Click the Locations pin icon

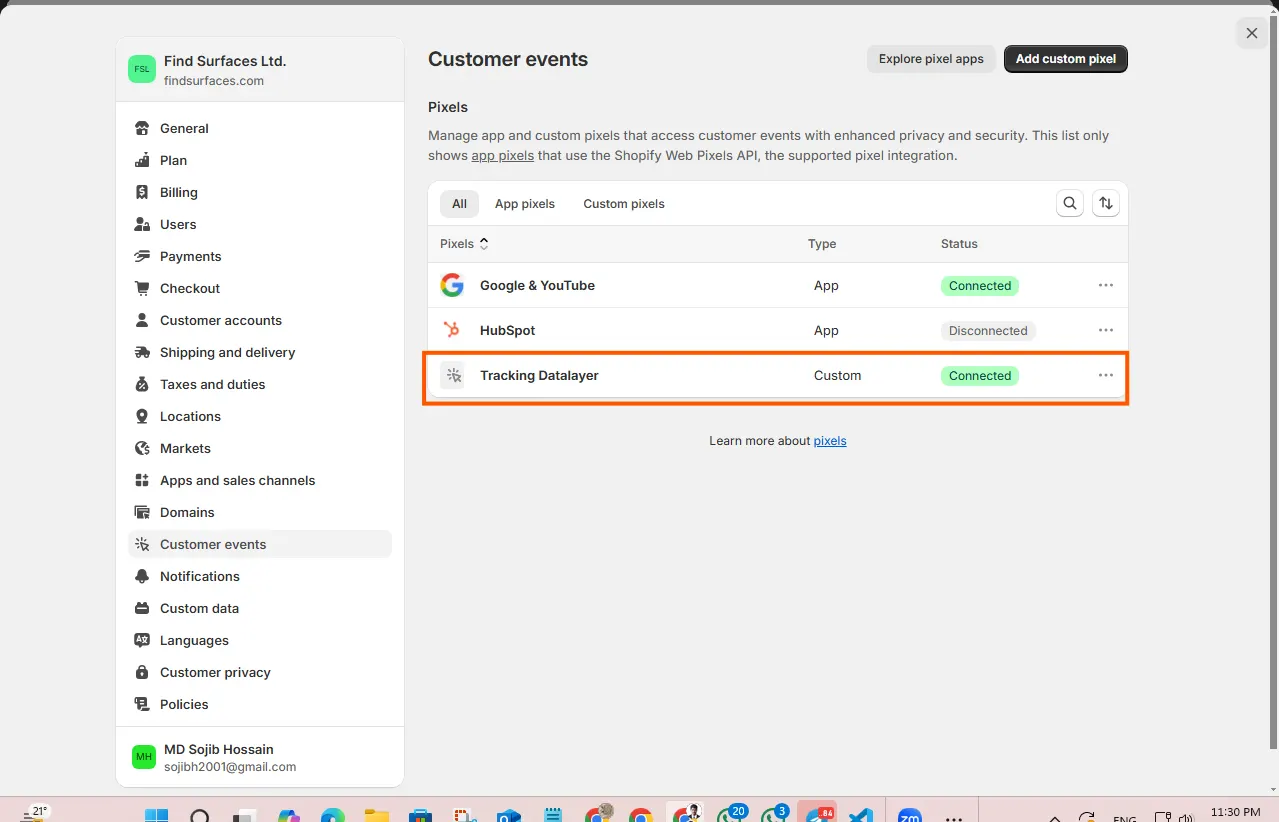pyautogui.click(x=141, y=416)
